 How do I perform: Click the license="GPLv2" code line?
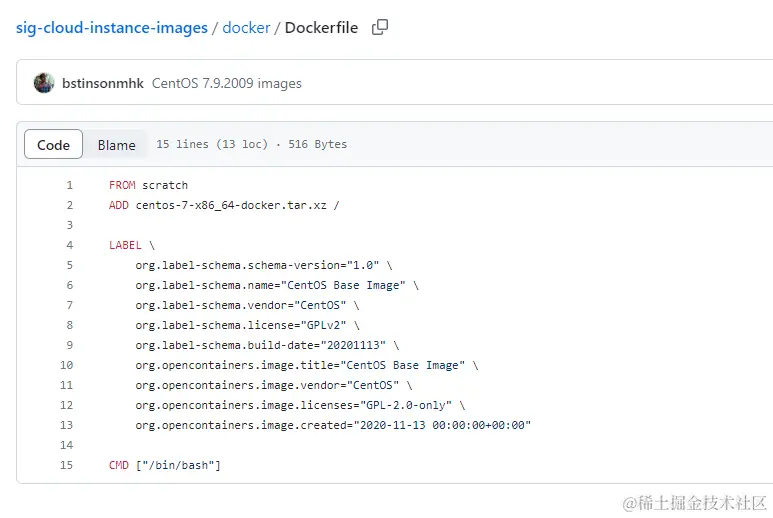[x=247, y=325]
